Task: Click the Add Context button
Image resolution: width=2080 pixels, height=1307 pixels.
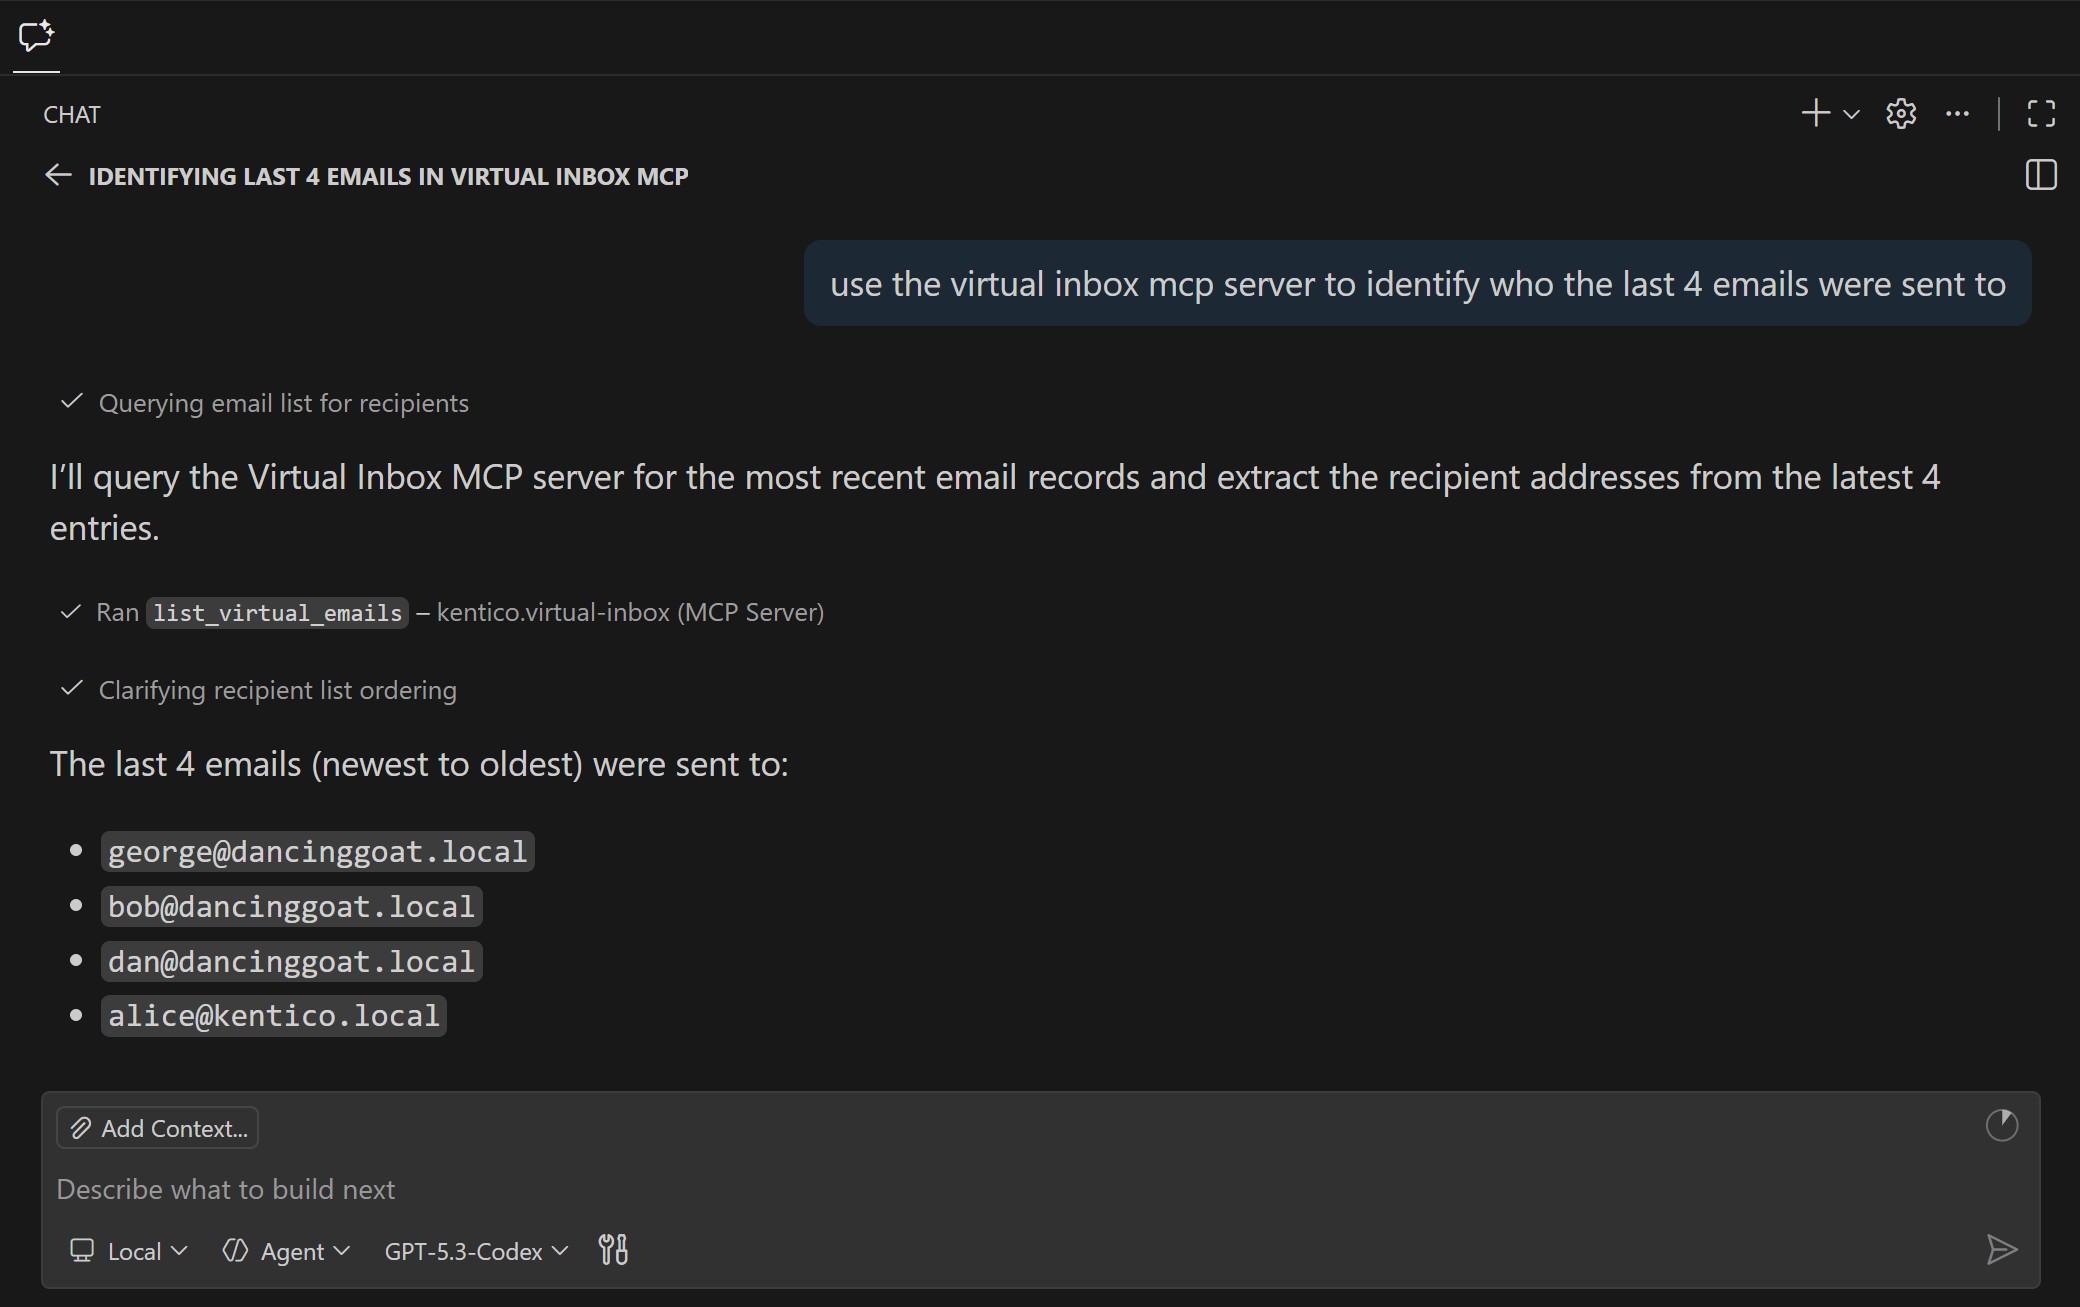Action: [x=157, y=1127]
